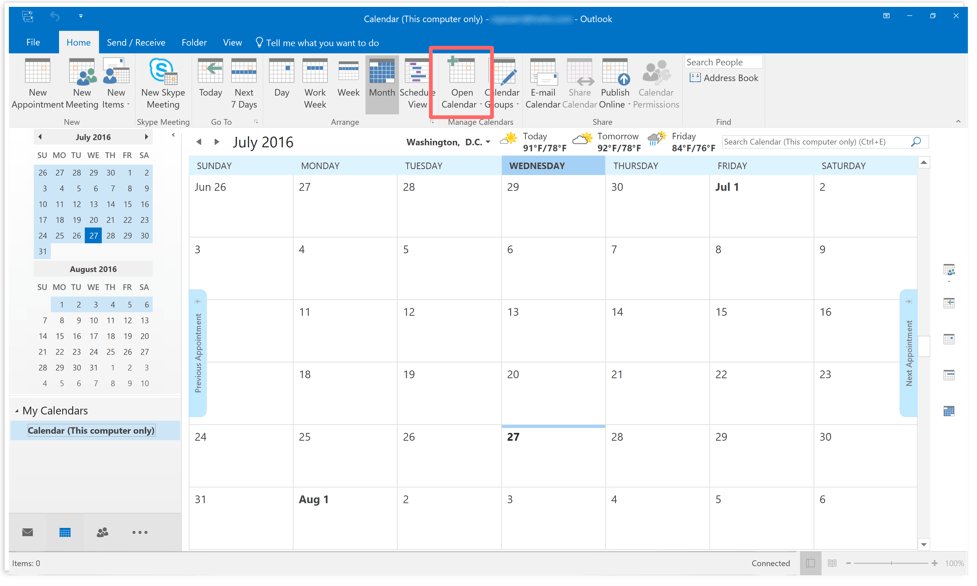This screenshot has width=977, height=586.
Task: Open Calendar dropdown in Manage Calendars
Action: point(462,84)
